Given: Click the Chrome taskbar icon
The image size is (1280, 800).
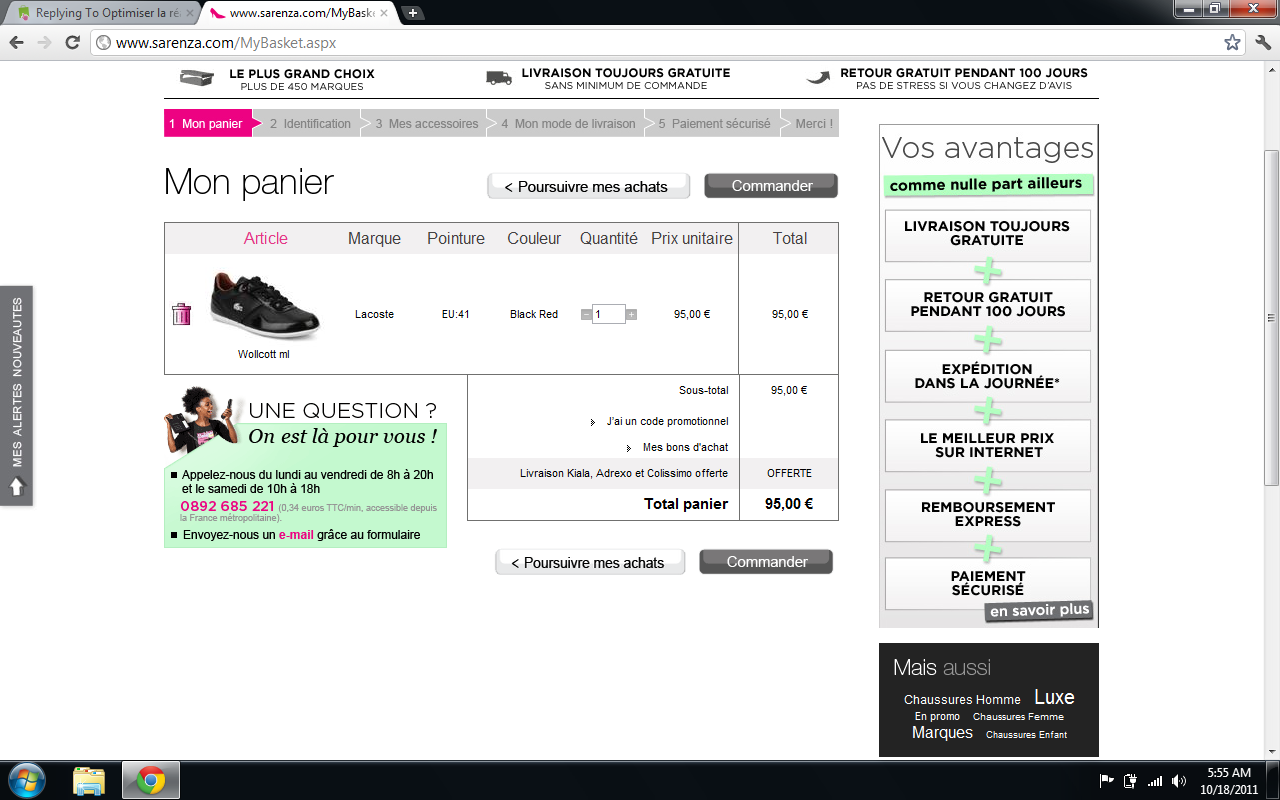Looking at the screenshot, I should (x=151, y=780).
